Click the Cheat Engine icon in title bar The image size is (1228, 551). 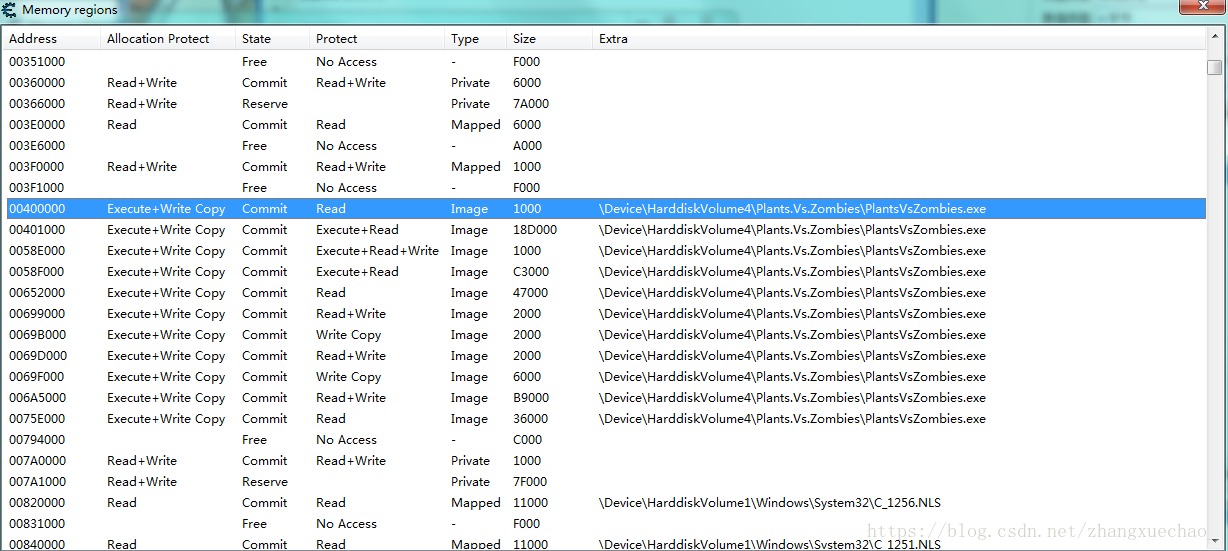[x=9, y=10]
